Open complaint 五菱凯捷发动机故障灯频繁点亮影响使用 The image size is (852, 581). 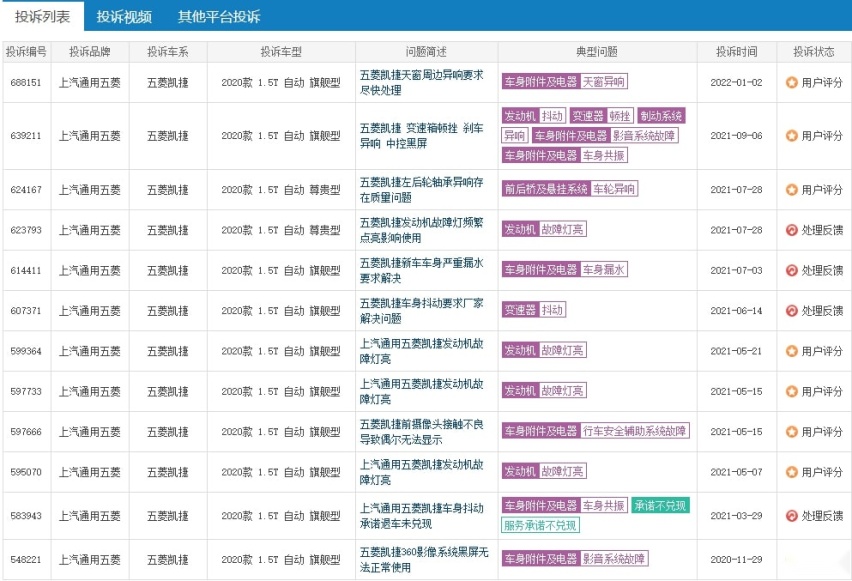pyautogui.click(x=421, y=230)
